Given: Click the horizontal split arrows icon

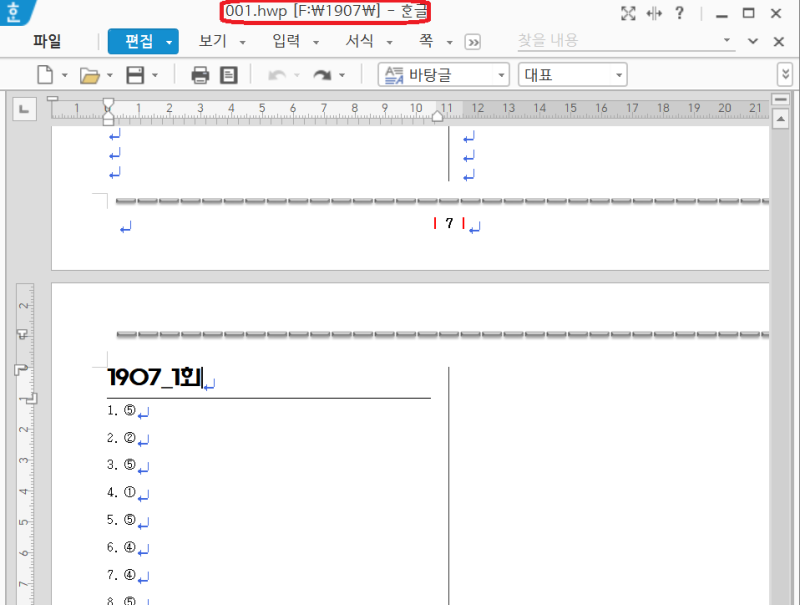Looking at the screenshot, I should pyautogui.click(x=654, y=13).
